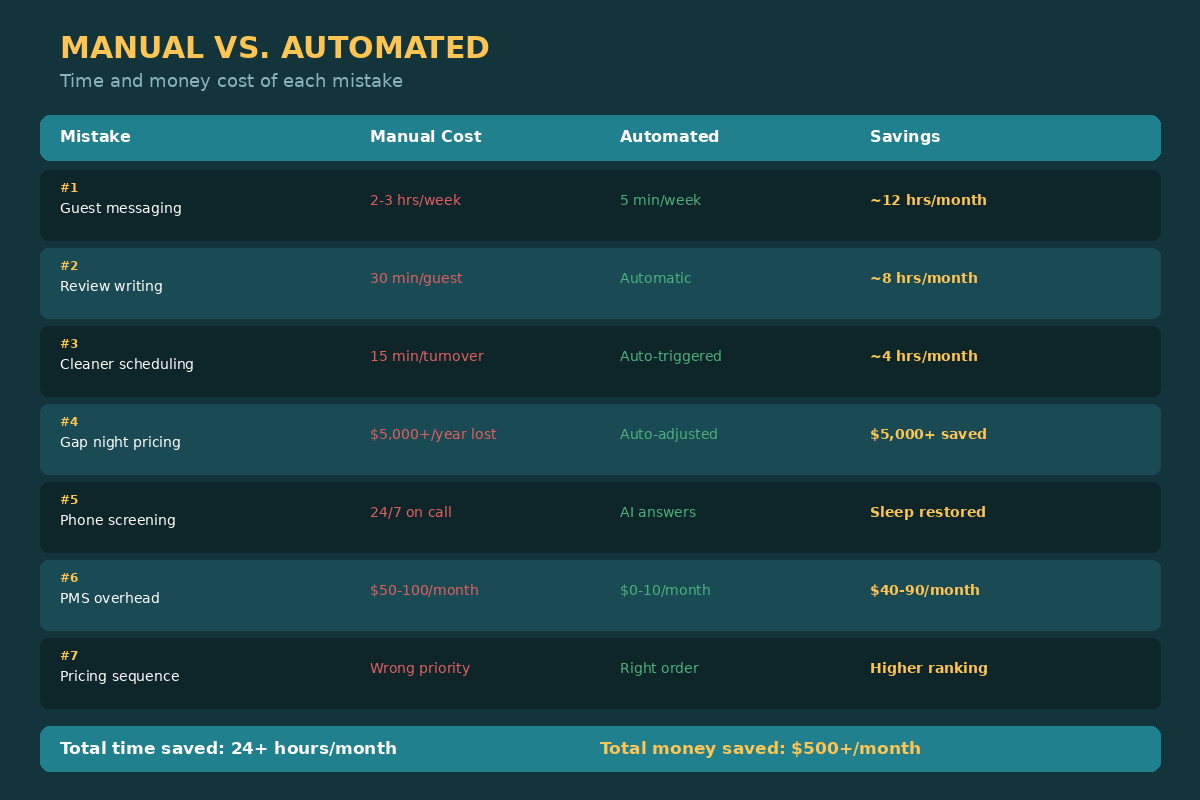Click the 'Right order' value
The height and width of the screenshot is (800, 1200).
pos(659,668)
